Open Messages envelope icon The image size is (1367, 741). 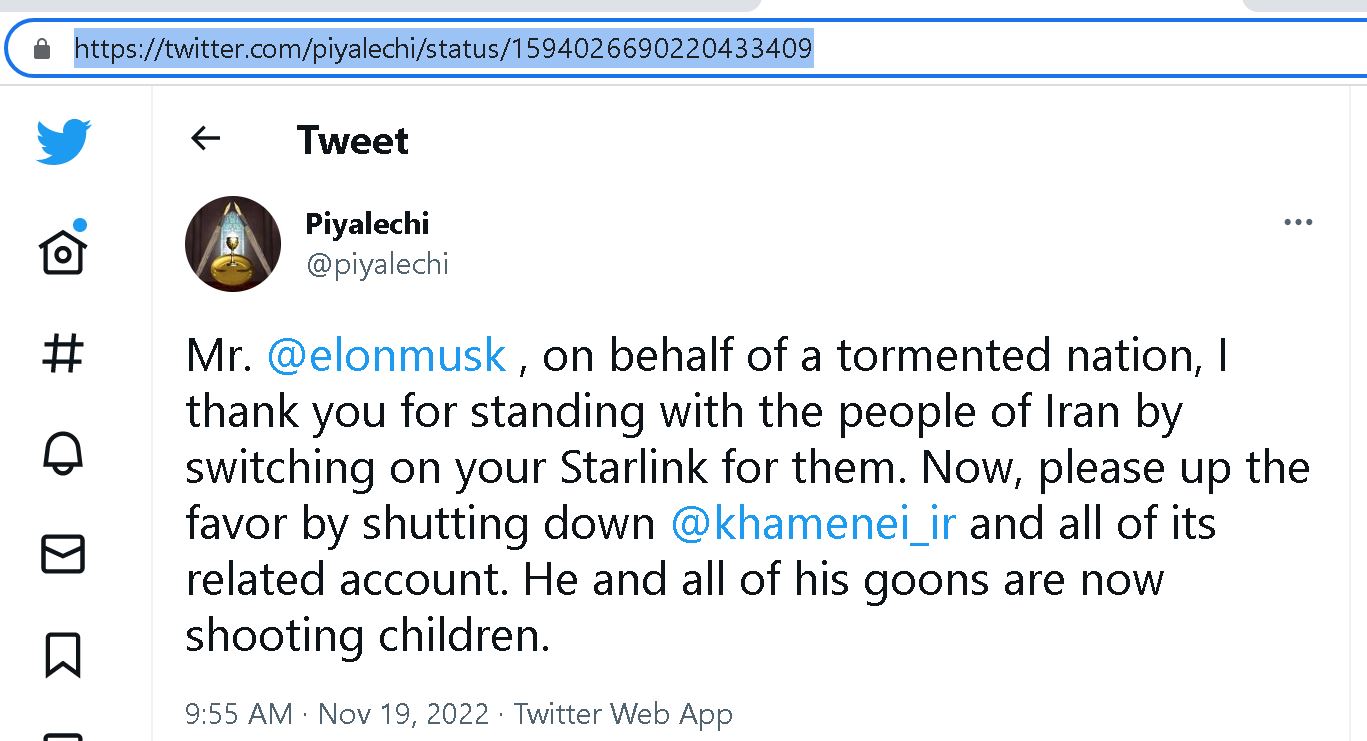[63, 554]
